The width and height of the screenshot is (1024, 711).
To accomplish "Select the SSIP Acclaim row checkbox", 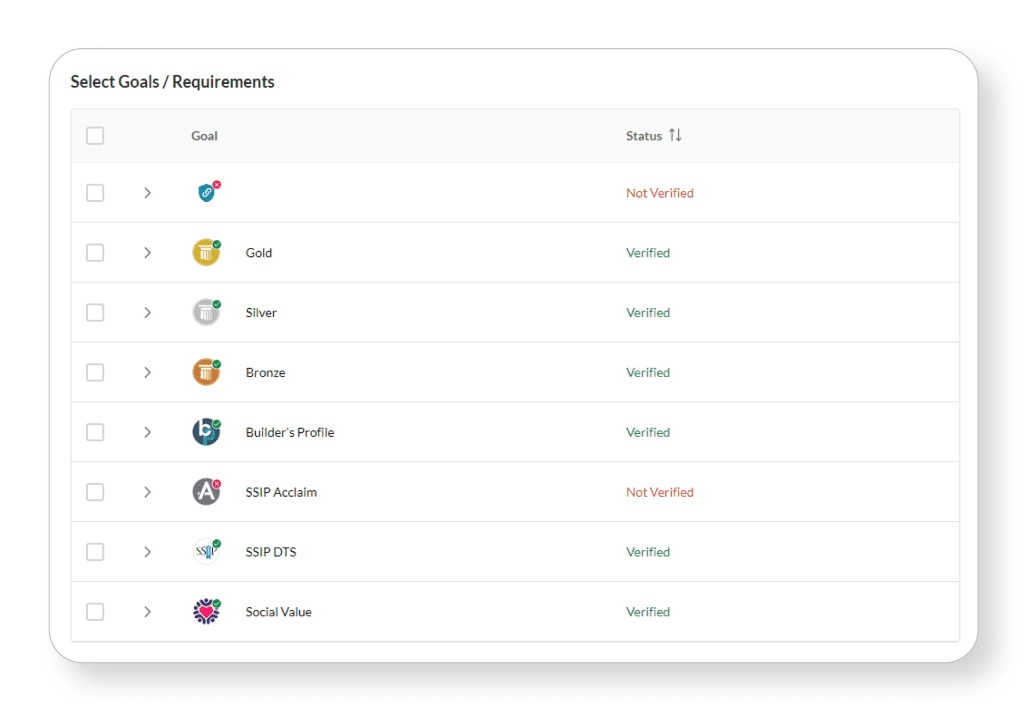I will point(95,492).
